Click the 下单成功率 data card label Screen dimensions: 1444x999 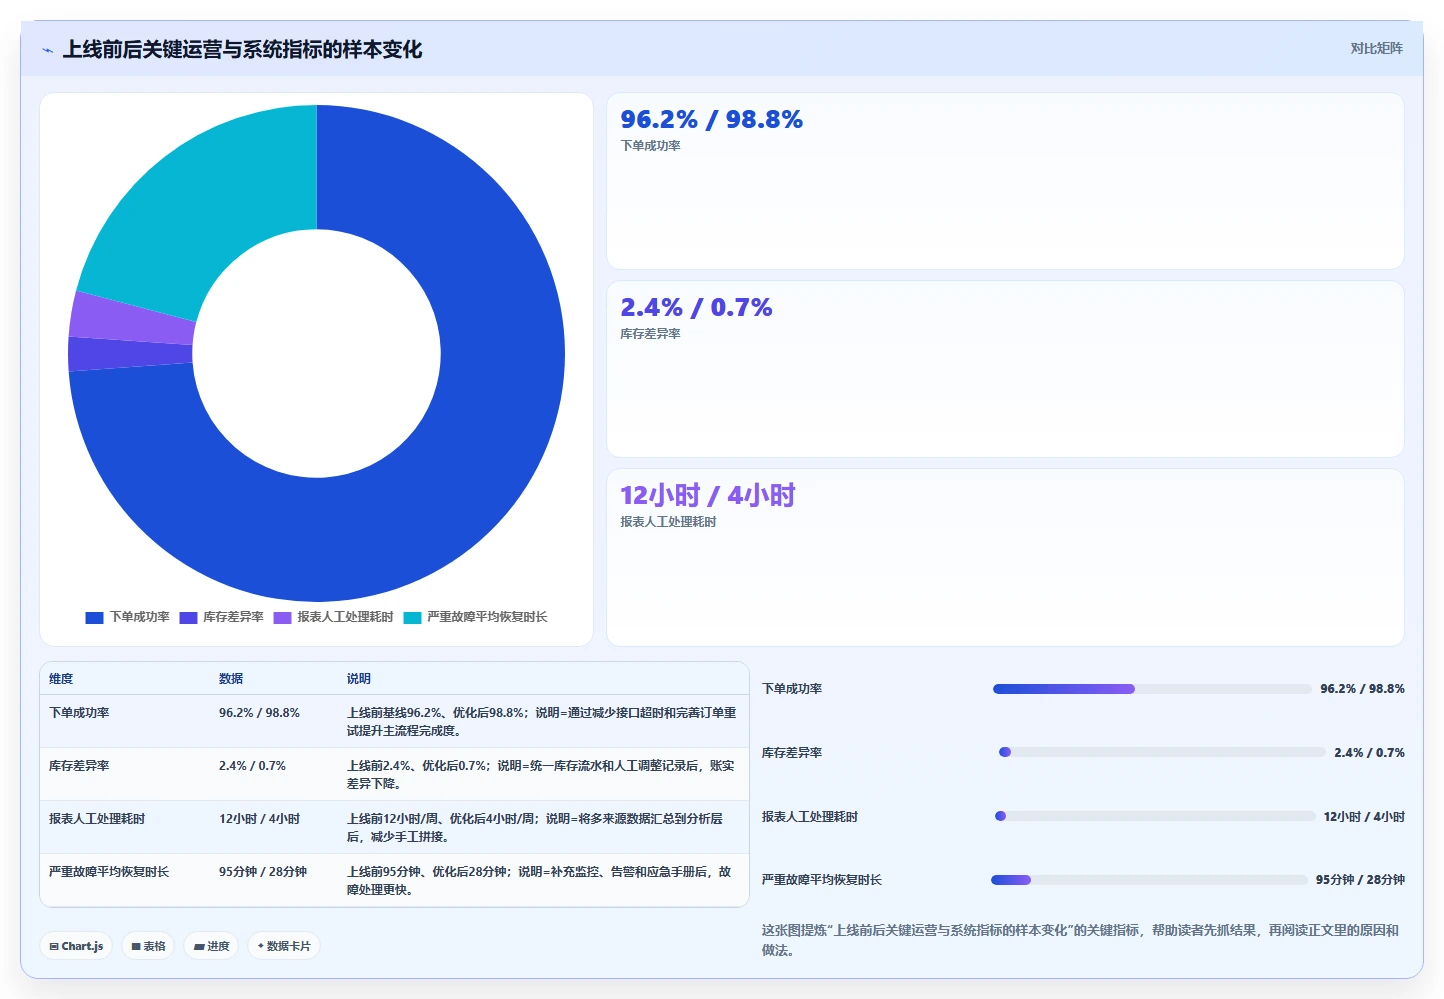[x=650, y=146]
